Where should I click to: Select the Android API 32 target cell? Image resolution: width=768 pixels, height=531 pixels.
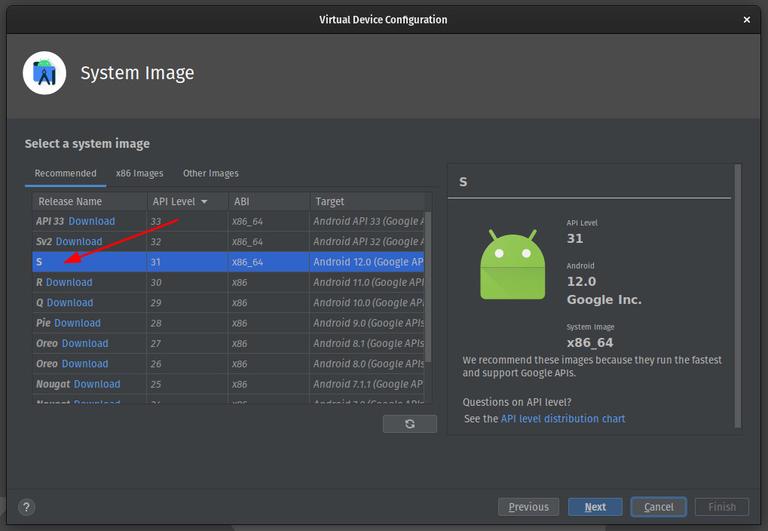point(367,241)
